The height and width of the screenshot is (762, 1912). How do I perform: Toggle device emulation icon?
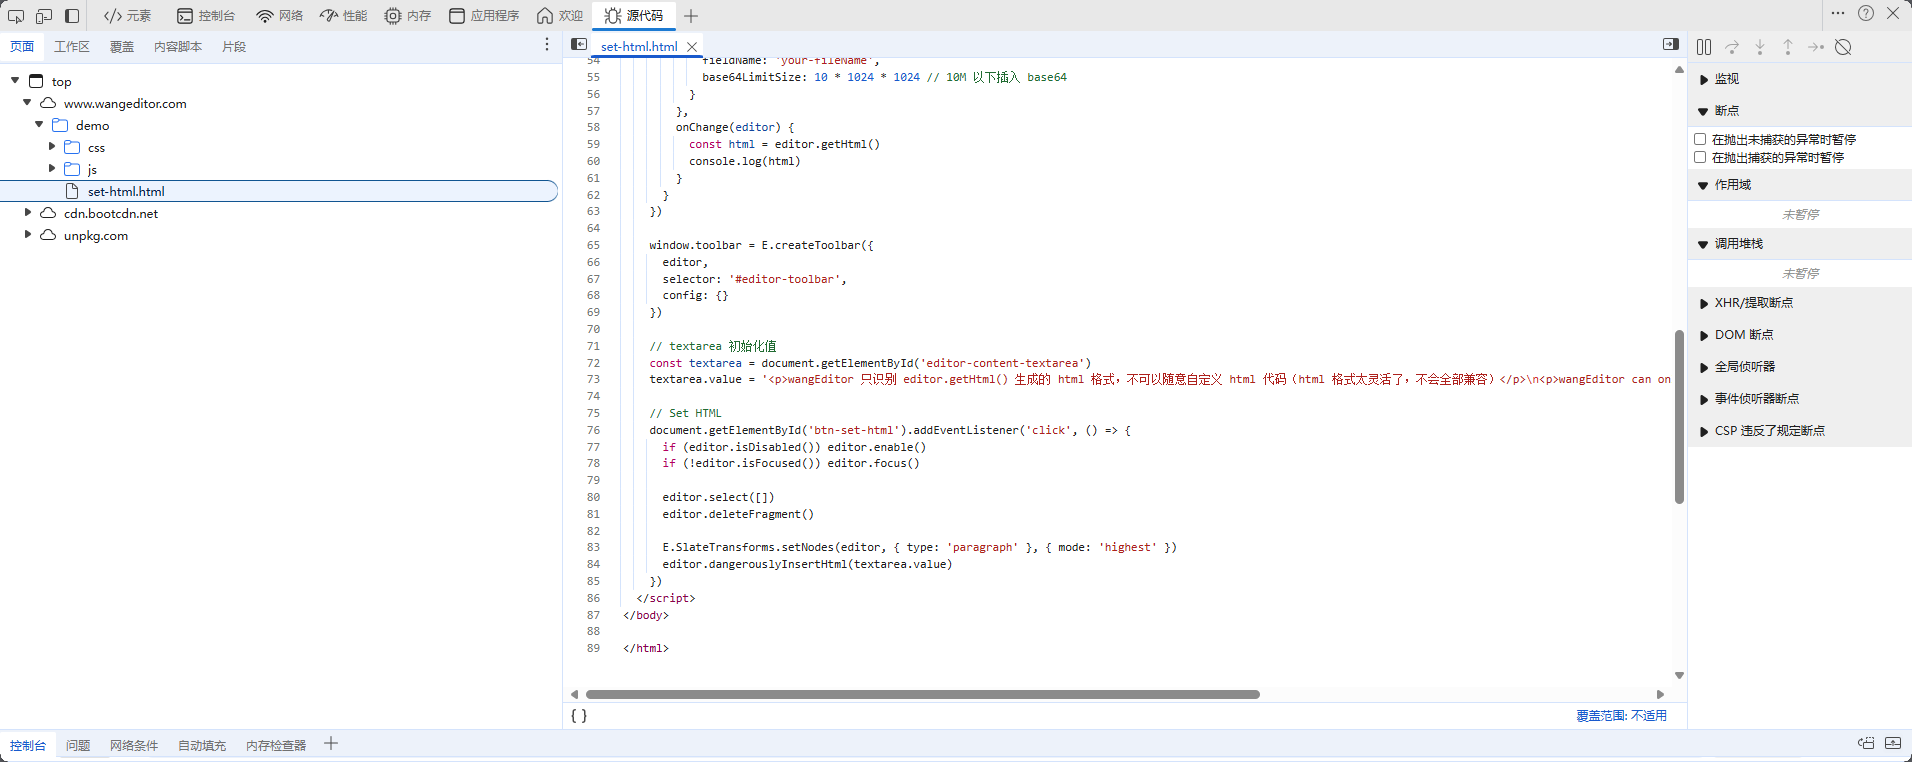(44, 16)
